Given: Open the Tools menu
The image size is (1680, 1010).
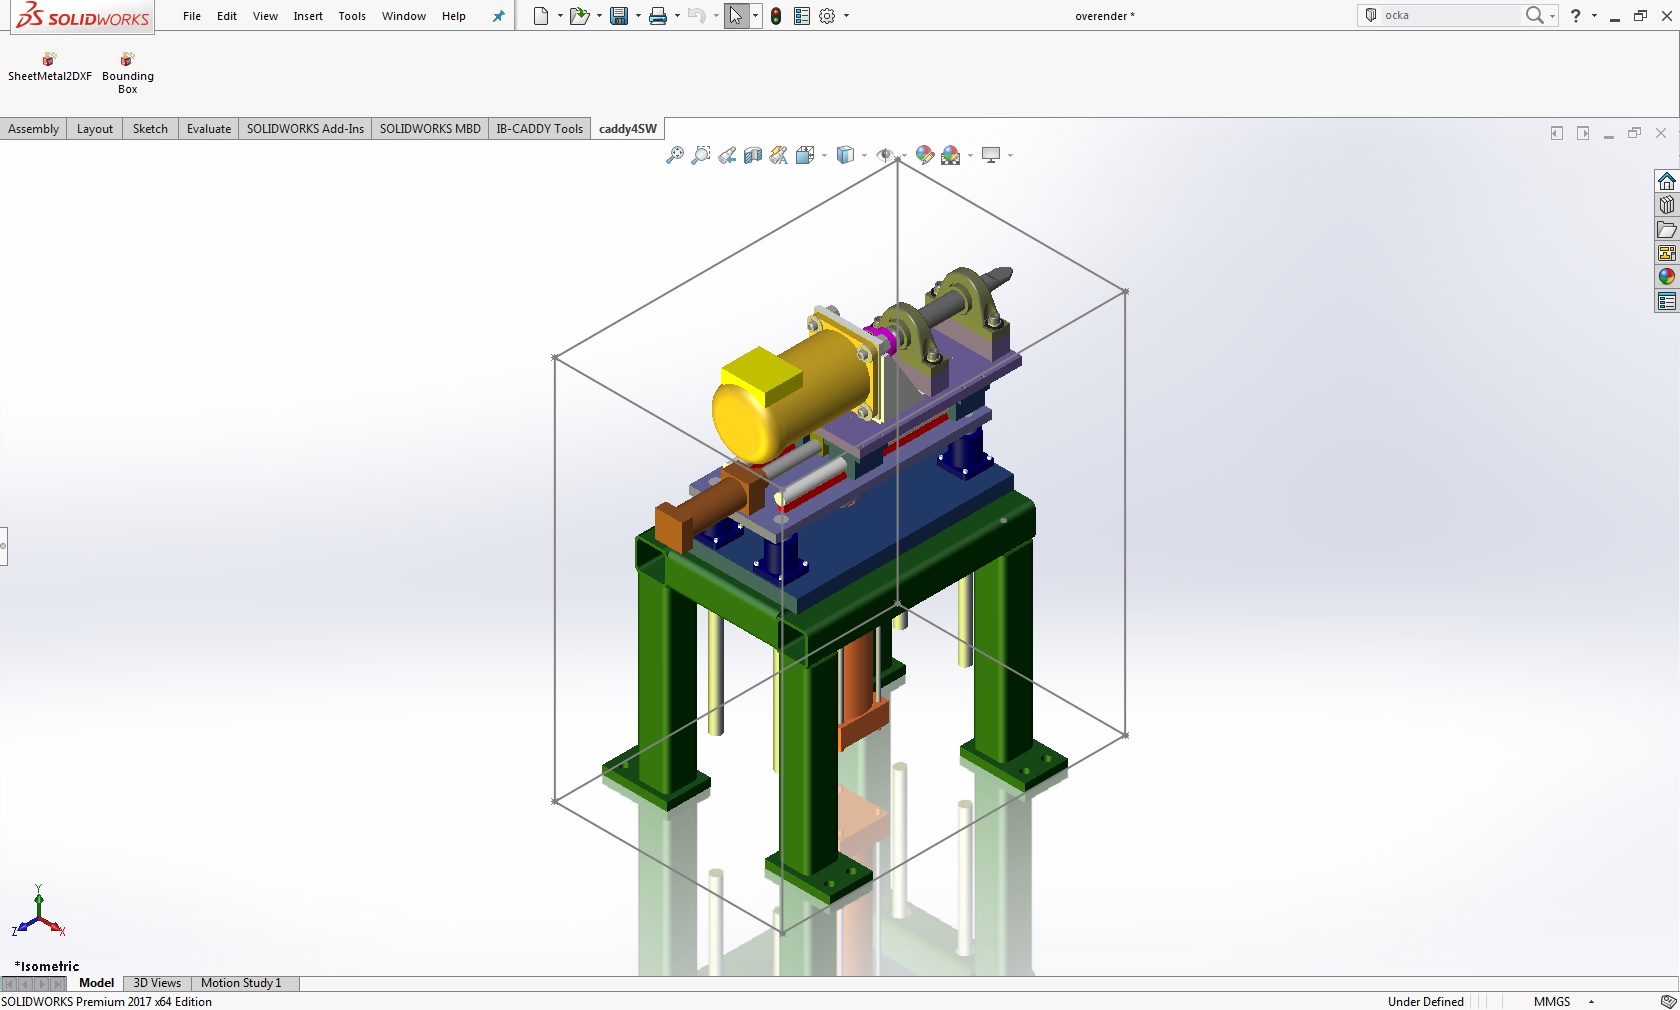Looking at the screenshot, I should click(352, 16).
